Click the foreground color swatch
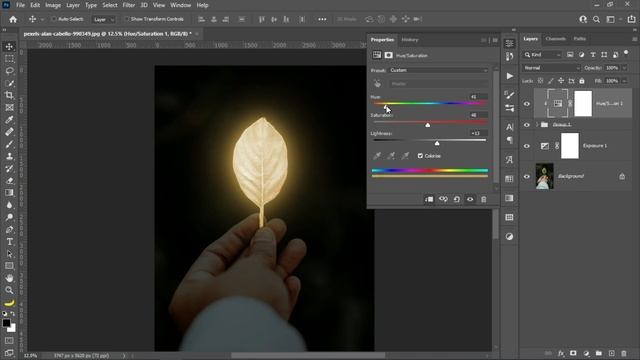The image size is (640, 360). pyautogui.click(x=6, y=323)
